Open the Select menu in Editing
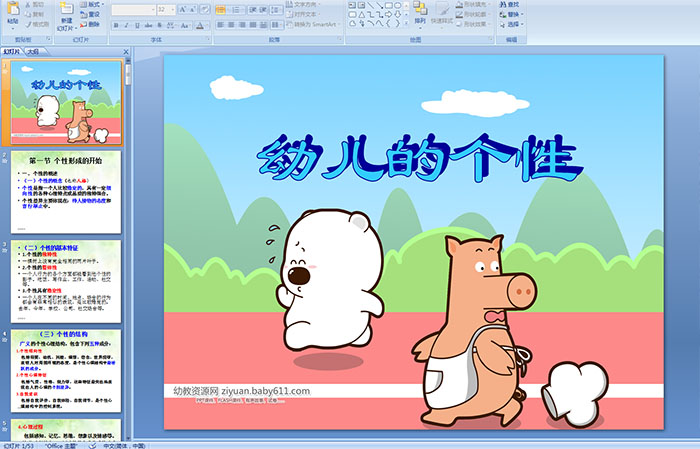The width and height of the screenshot is (700, 449). [511, 24]
